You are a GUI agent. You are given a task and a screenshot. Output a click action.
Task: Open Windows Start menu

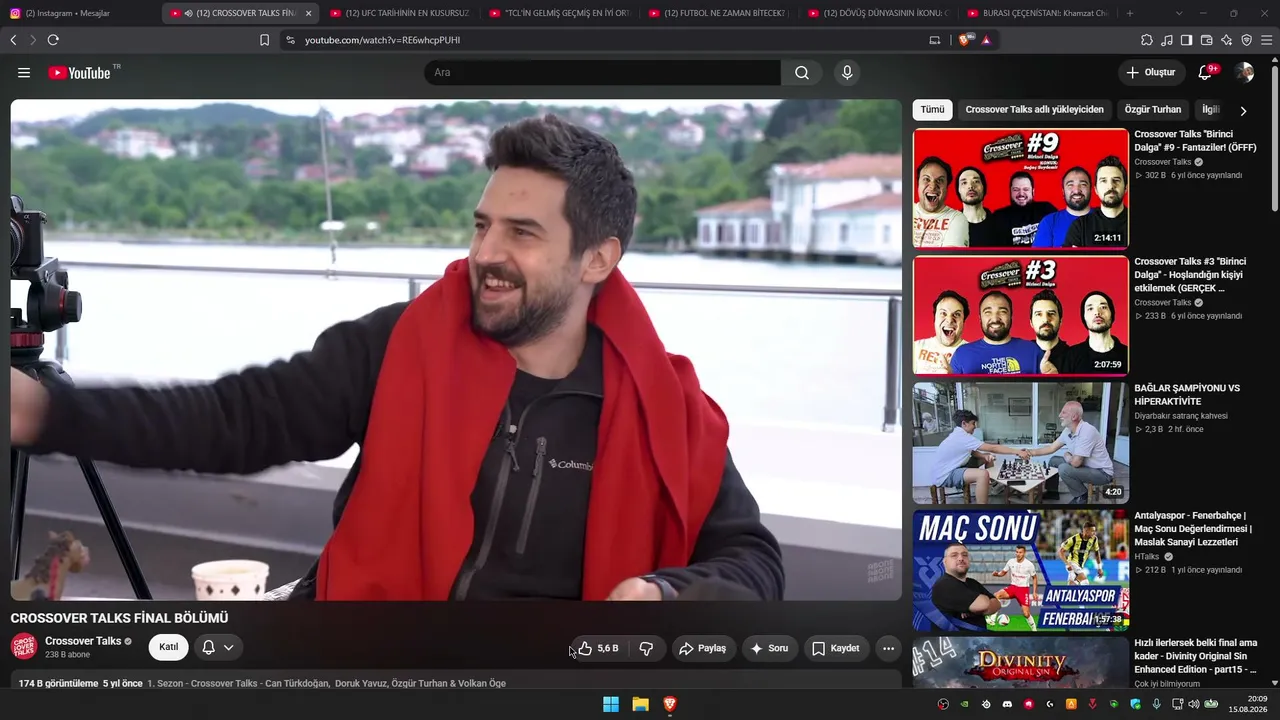[x=611, y=704]
